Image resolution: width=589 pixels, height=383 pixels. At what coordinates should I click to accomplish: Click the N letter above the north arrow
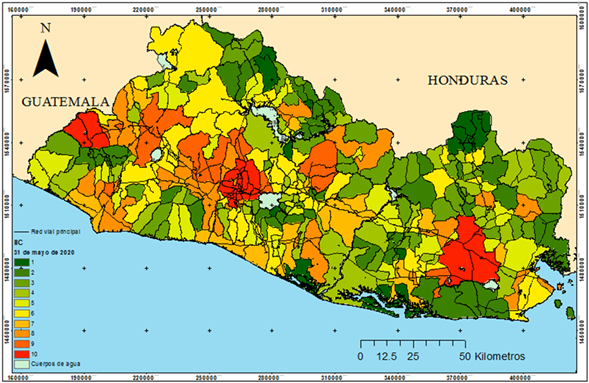(45, 28)
